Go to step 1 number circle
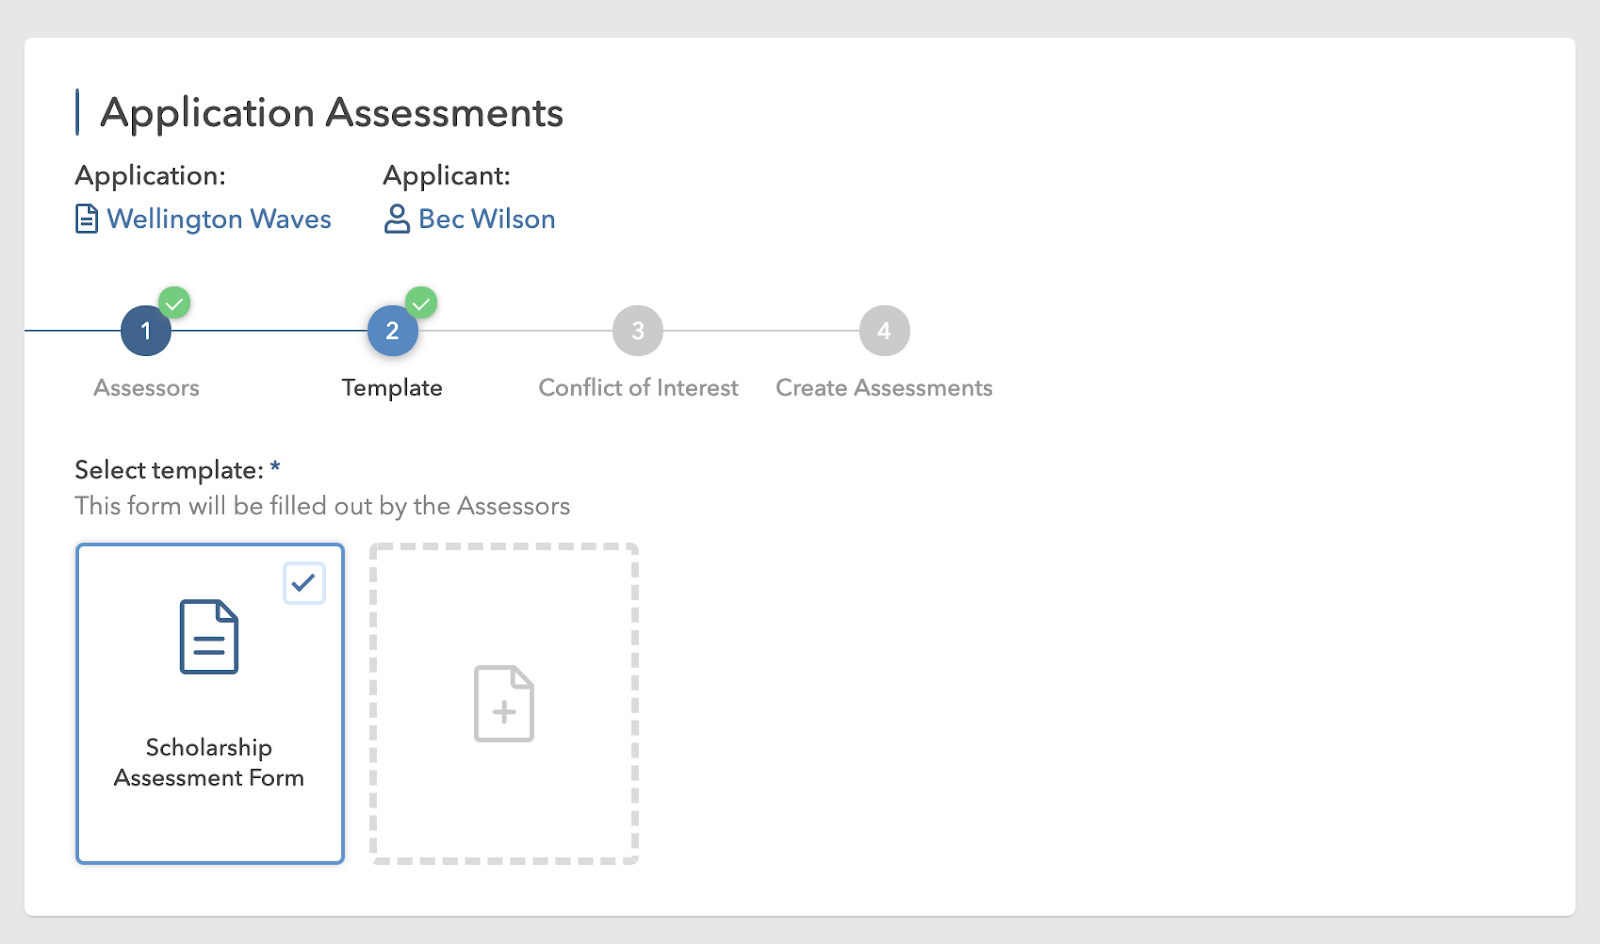This screenshot has height=944, width=1600. pyautogui.click(x=146, y=331)
